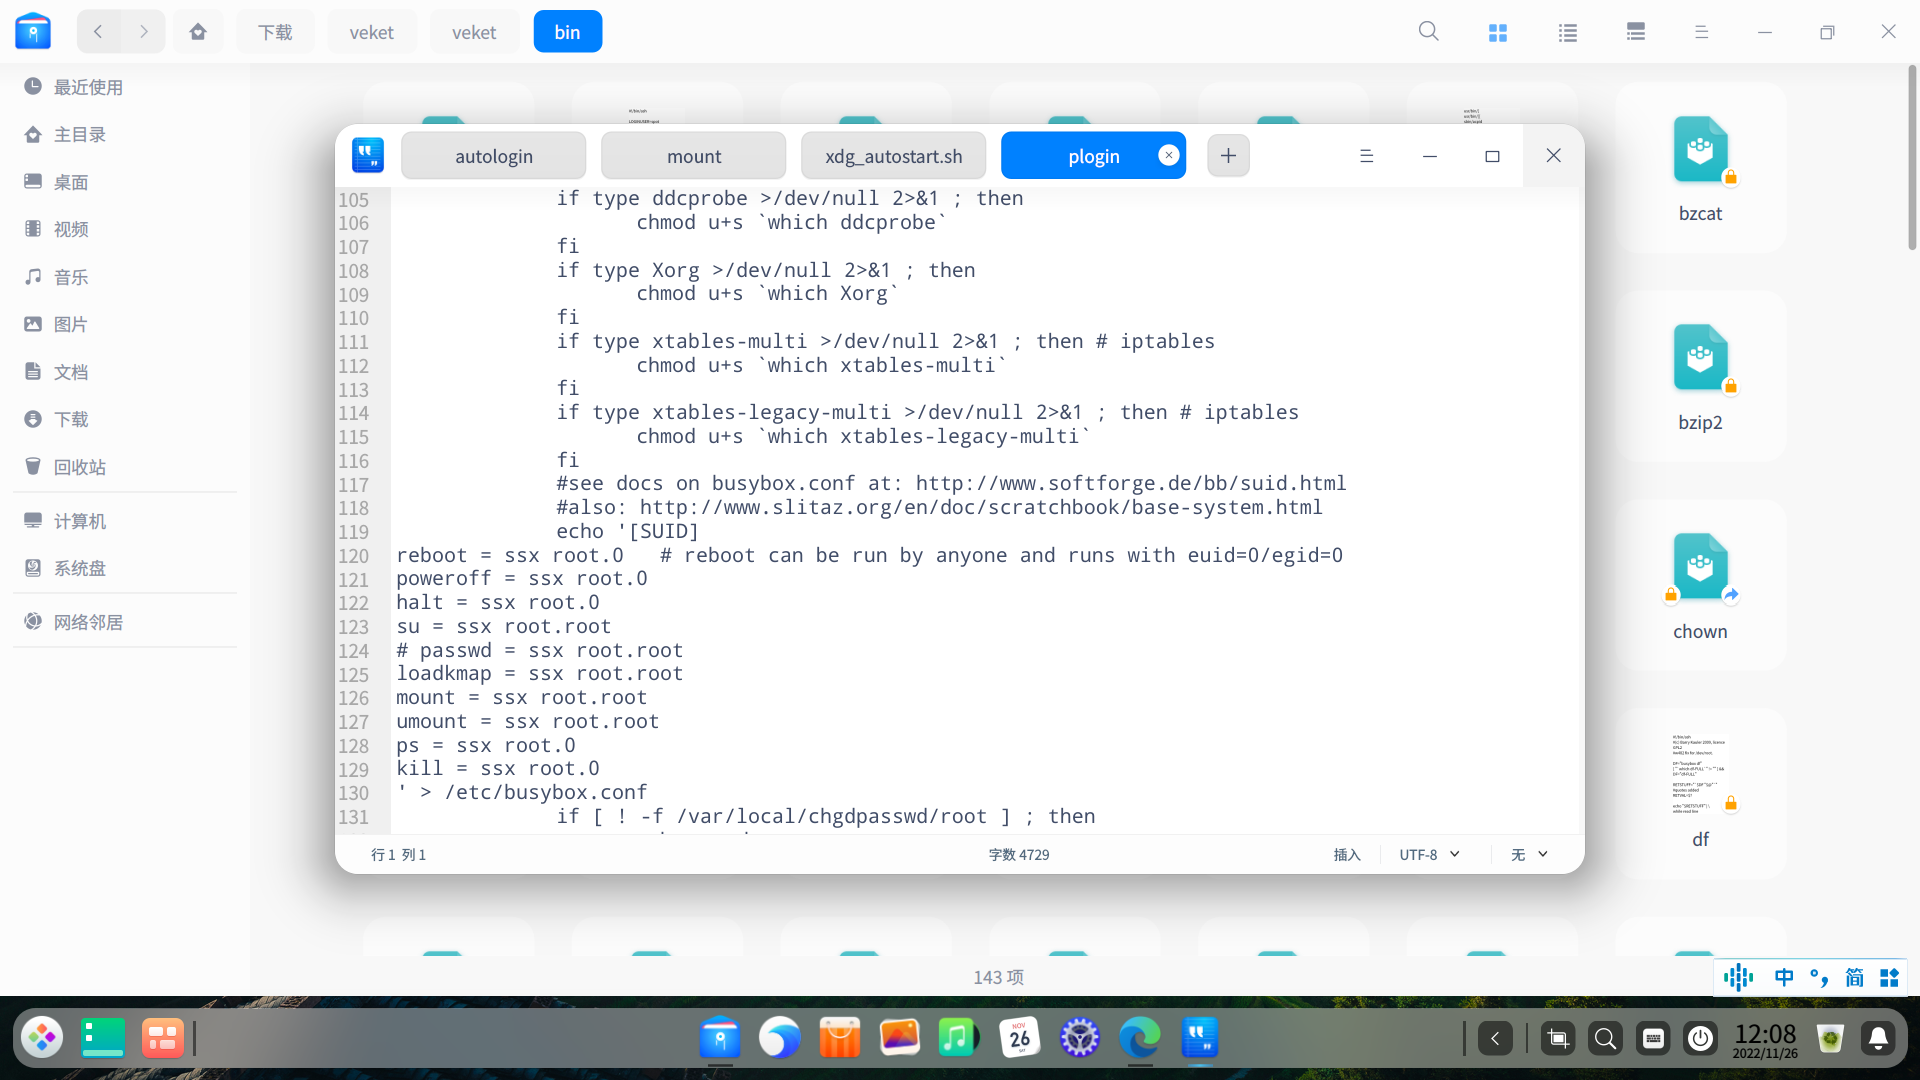Open Edge browser from dock
This screenshot has height=1080, width=1920.
click(x=1139, y=1038)
